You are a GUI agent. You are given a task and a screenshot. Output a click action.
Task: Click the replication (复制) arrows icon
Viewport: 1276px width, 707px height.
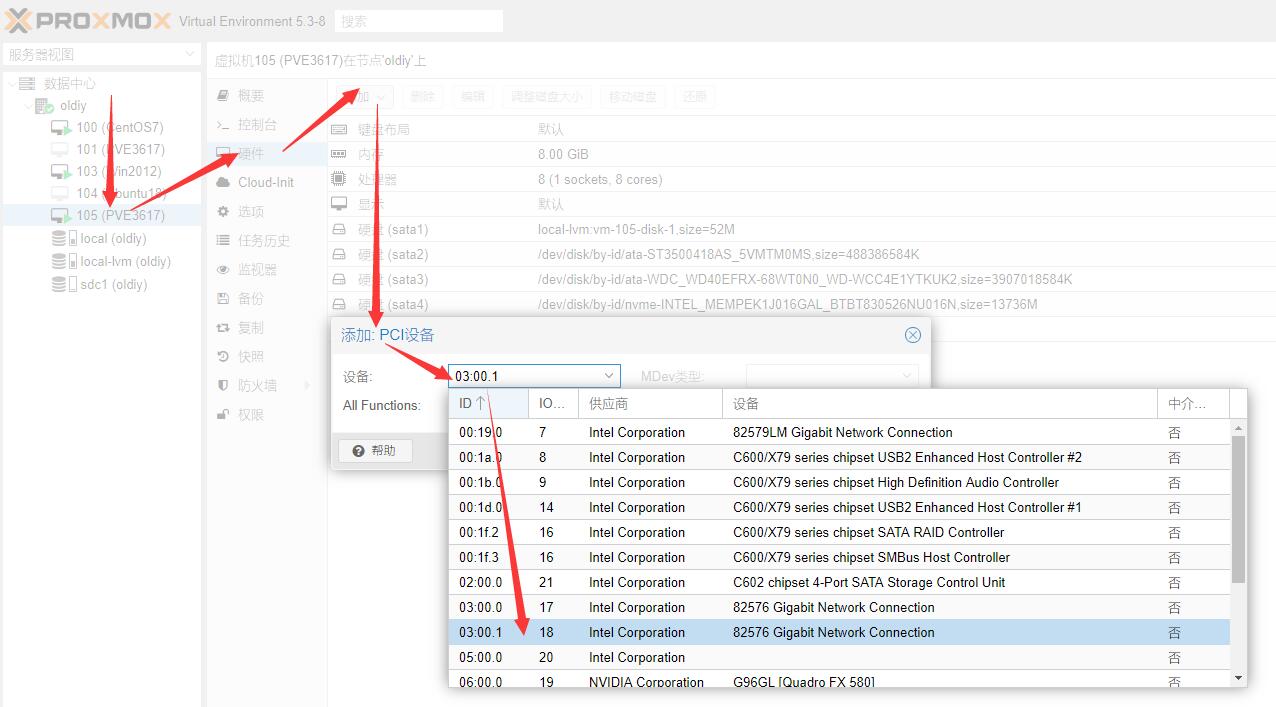[x=224, y=328]
